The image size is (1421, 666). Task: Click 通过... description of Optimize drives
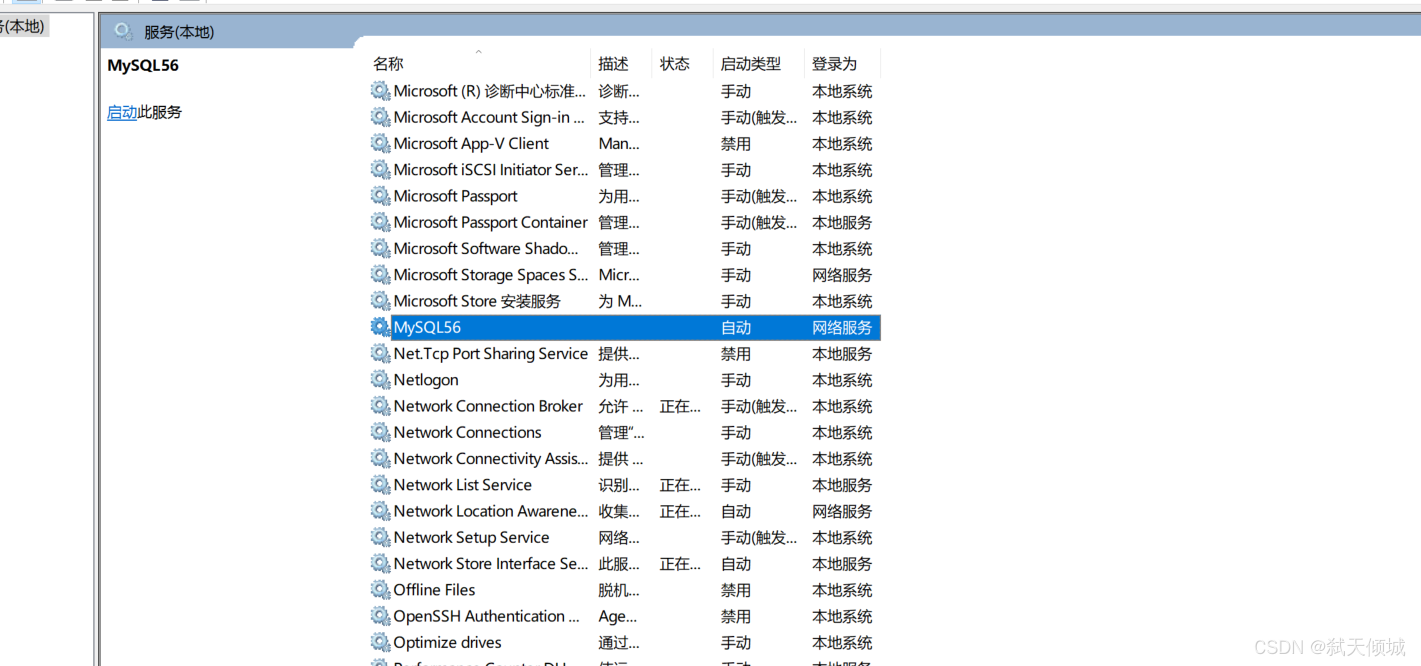pyautogui.click(x=619, y=643)
